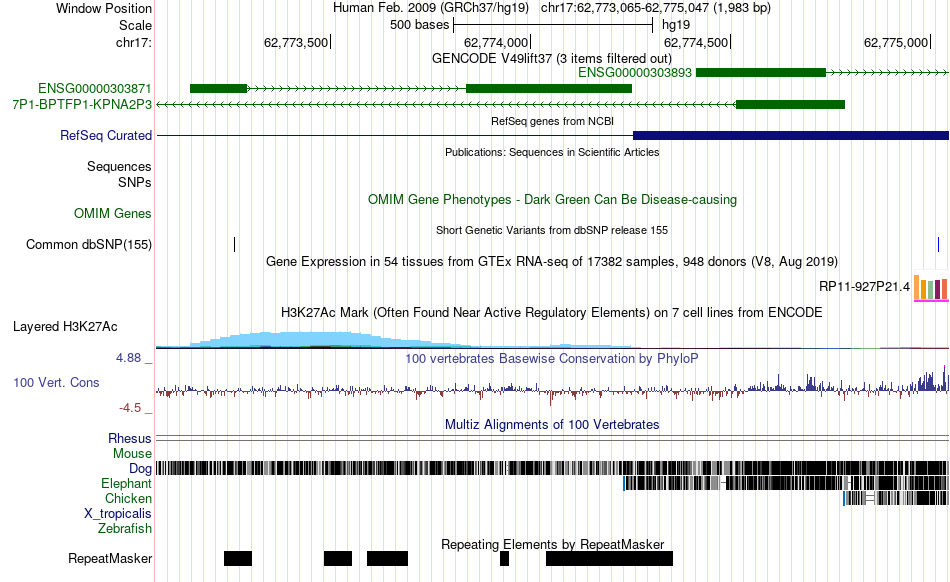Click the GTEx Gene Expression track title
The width and height of the screenshot is (950, 582).
click(x=552, y=262)
